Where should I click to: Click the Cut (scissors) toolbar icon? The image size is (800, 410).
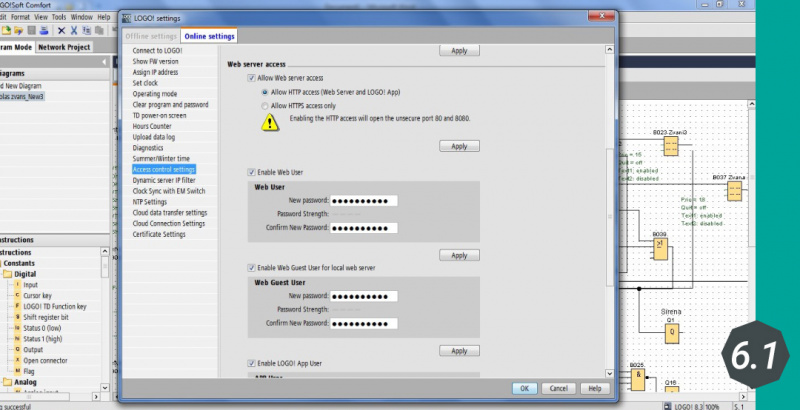[x=75, y=31]
